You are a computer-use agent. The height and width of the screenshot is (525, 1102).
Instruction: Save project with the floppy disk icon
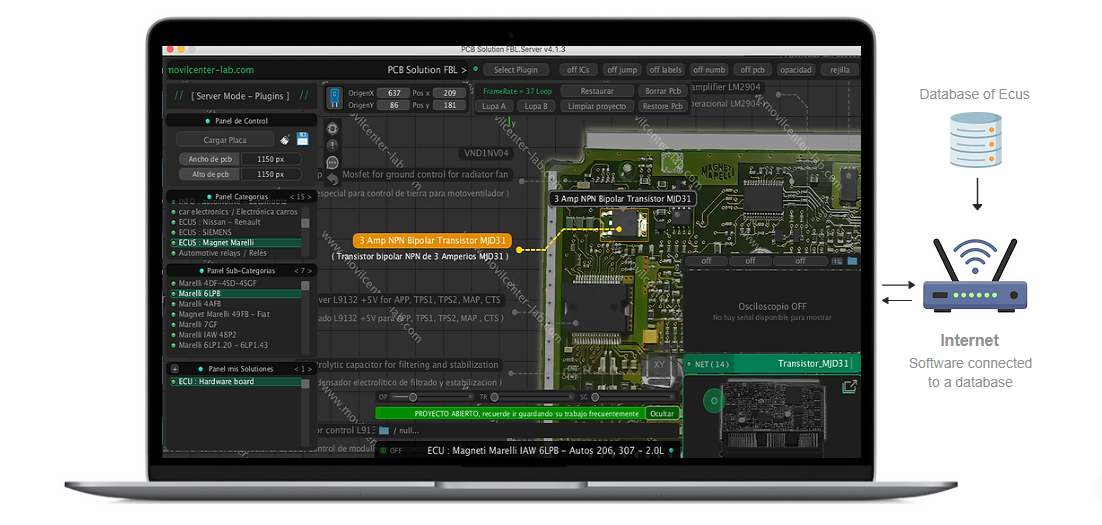[303, 139]
